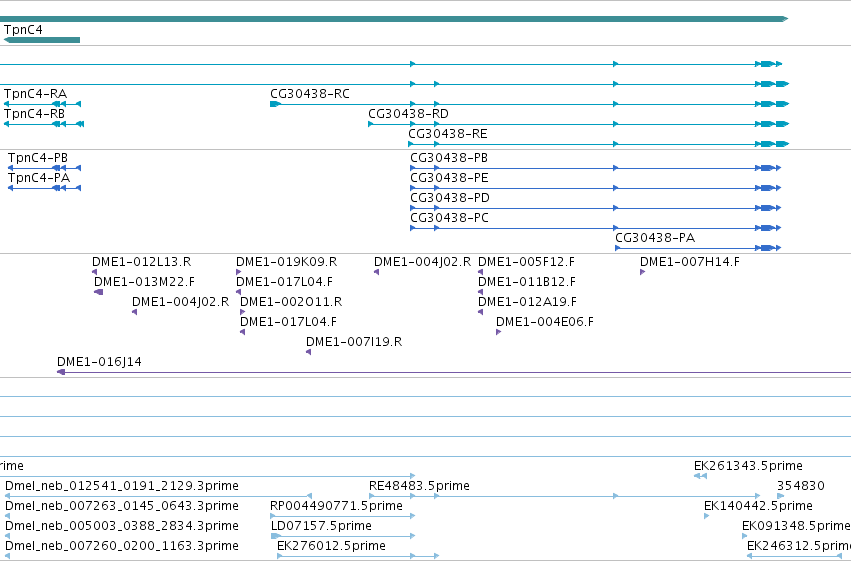This screenshot has height=561, width=851.
Task: Select the DME1-011B12.F feature
Action: point(527,282)
